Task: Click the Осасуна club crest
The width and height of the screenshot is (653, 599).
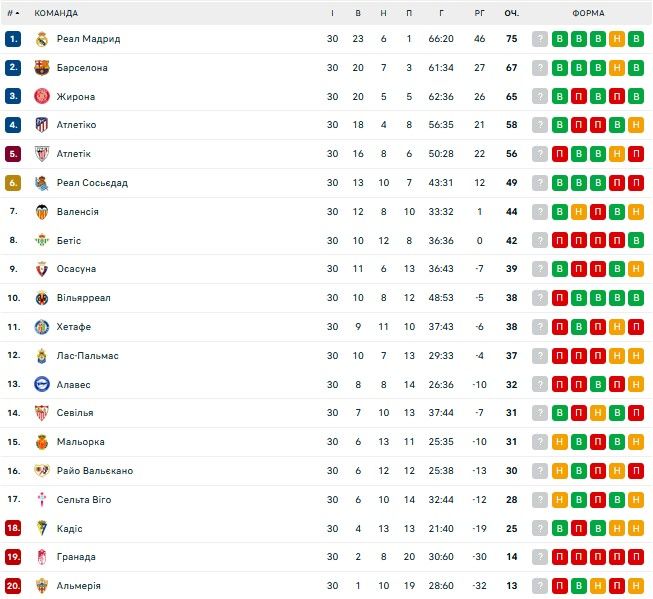Action: 42,269
